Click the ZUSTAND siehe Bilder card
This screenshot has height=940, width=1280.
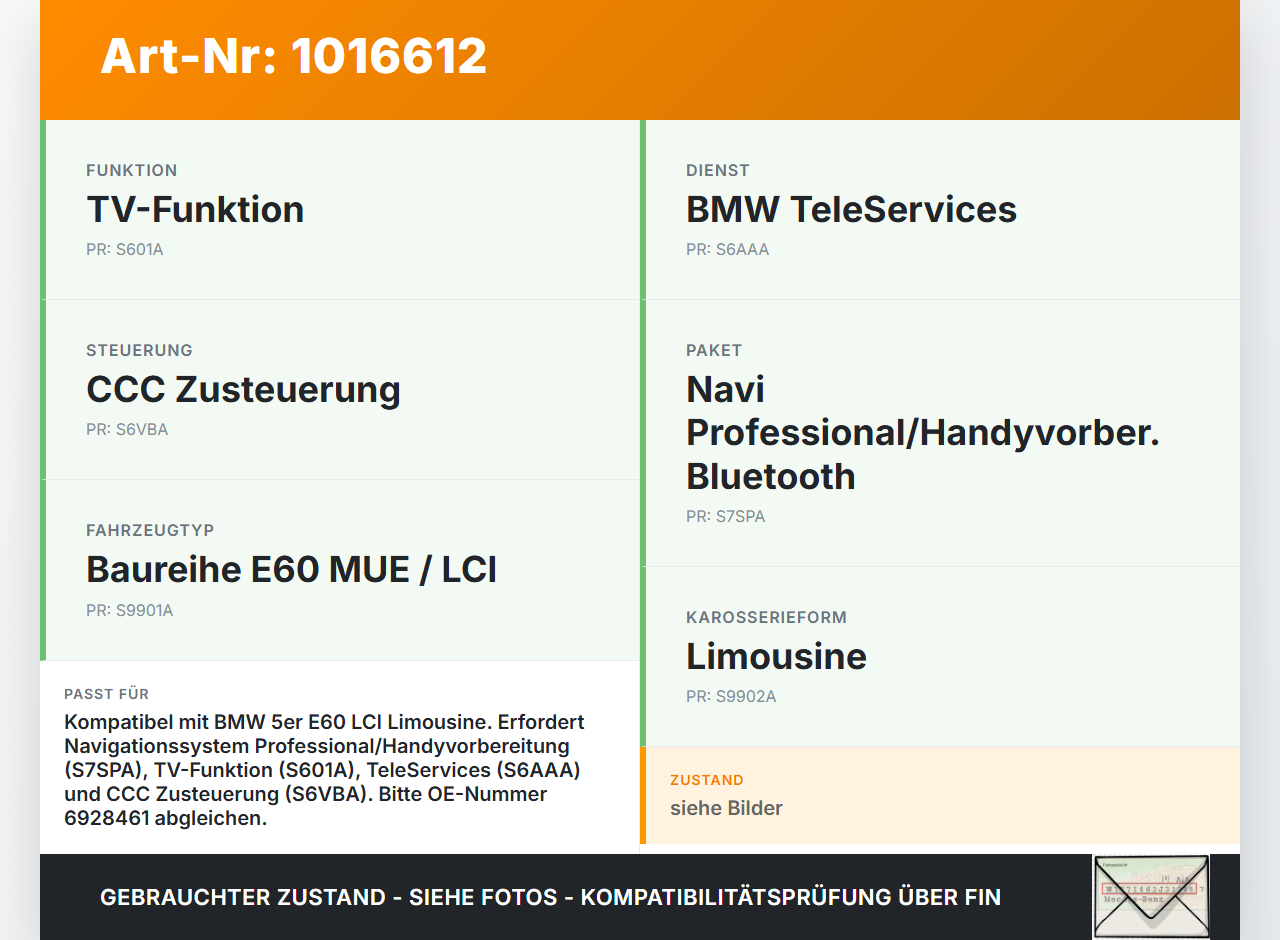[940, 796]
